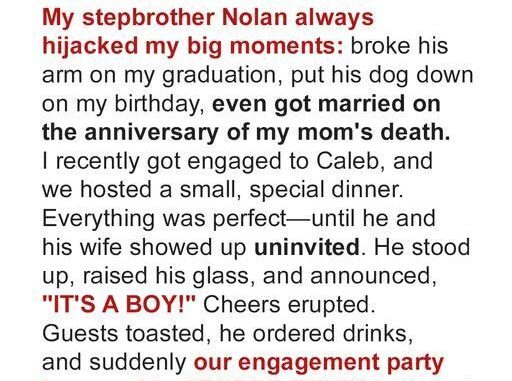Click the red text 'hijacked my big moments:'
The image size is (512, 381).
pos(193,45)
